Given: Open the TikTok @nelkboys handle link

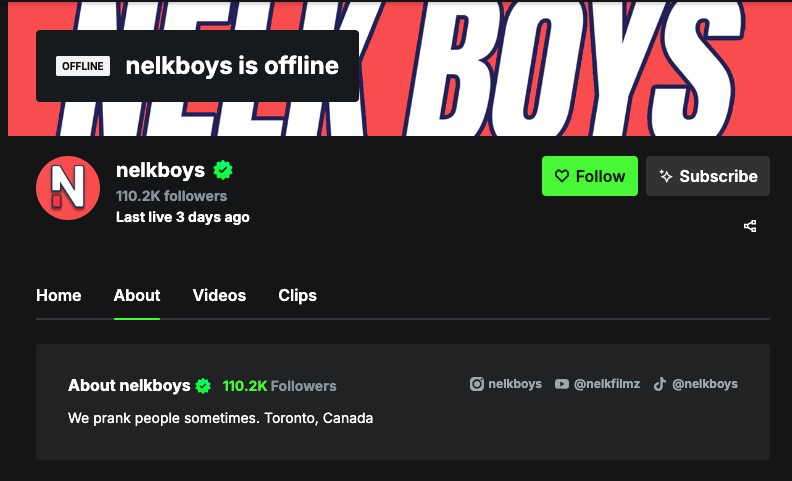Looking at the screenshot, I should point(704,384).
